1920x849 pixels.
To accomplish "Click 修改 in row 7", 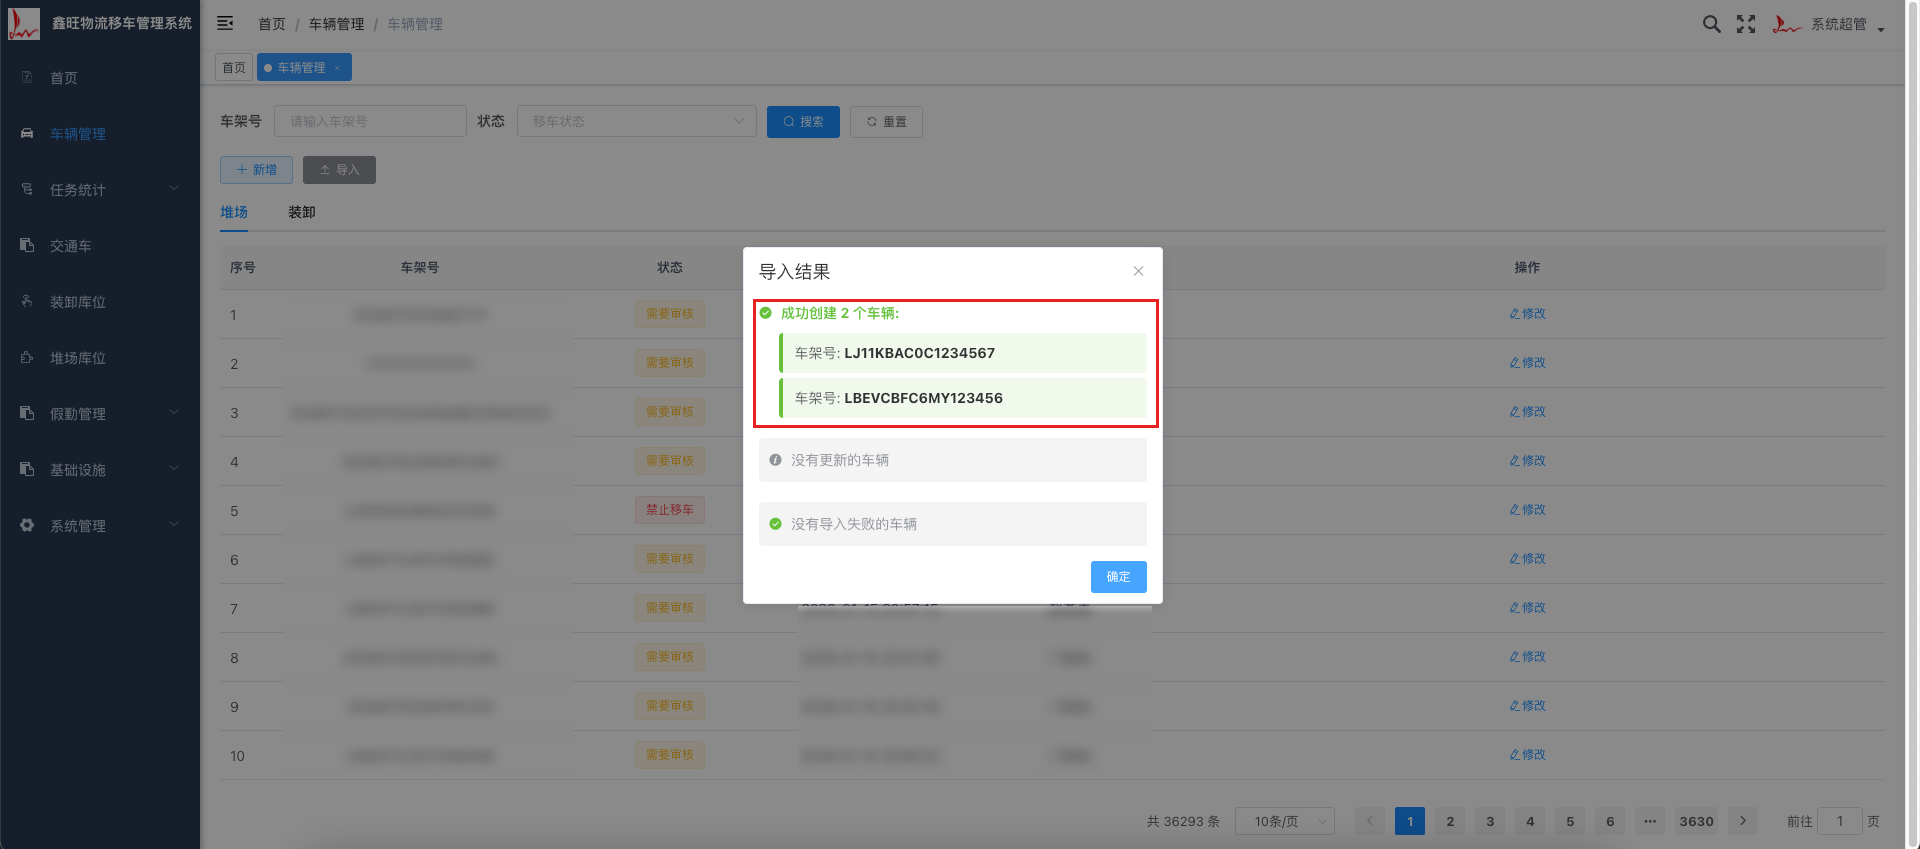I will 1527,608.
